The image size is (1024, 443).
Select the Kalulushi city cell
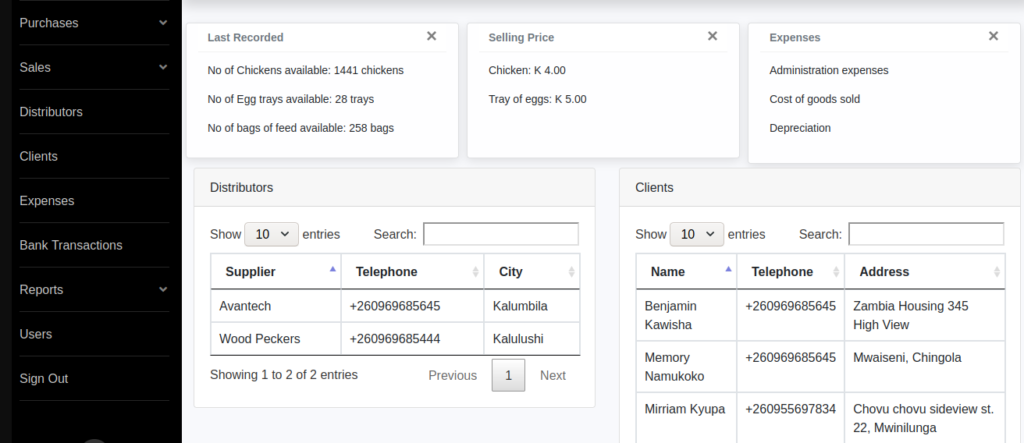532,338
